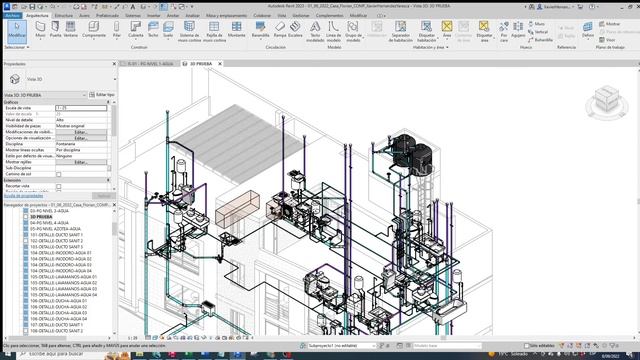The width and height of the screenshot is (640, 360).
Task: Select the Ventana window tool
Action: point(70,29)
